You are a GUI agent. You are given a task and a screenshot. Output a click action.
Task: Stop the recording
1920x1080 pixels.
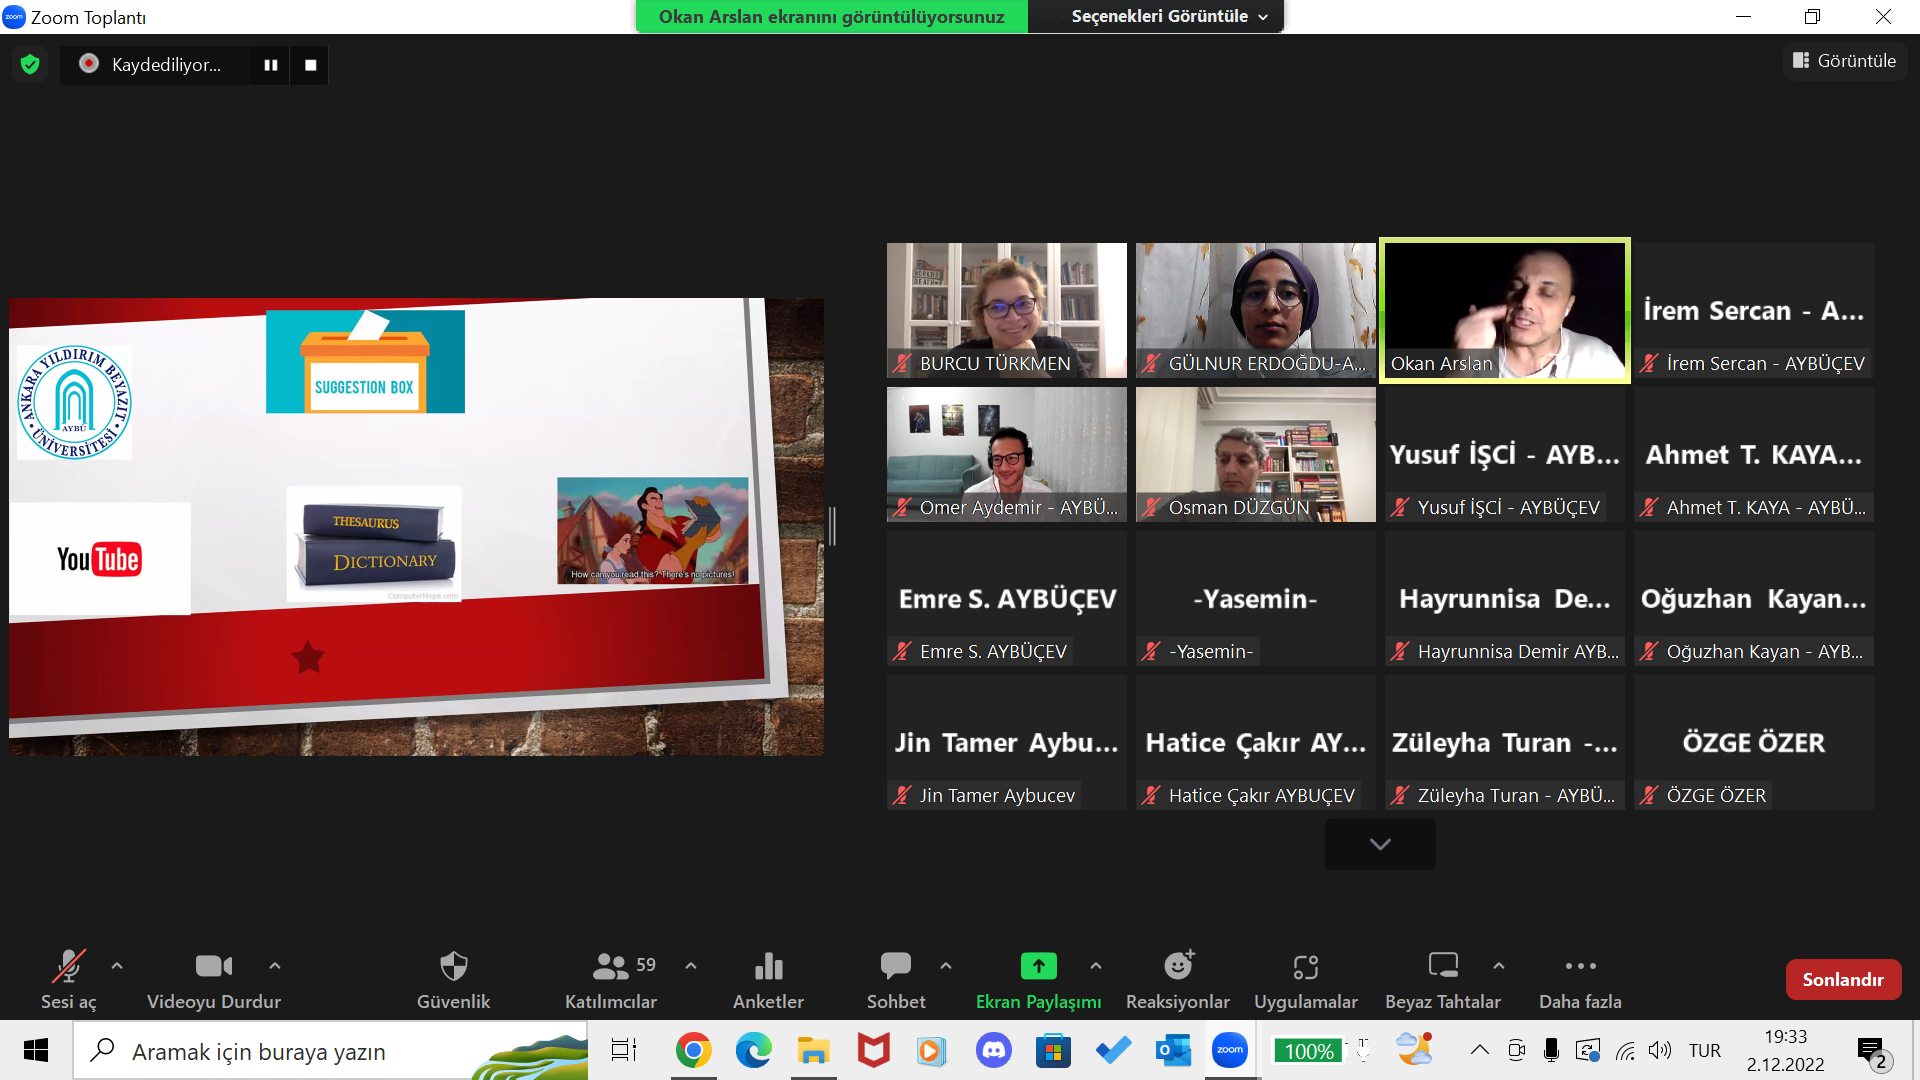[310, 65]
